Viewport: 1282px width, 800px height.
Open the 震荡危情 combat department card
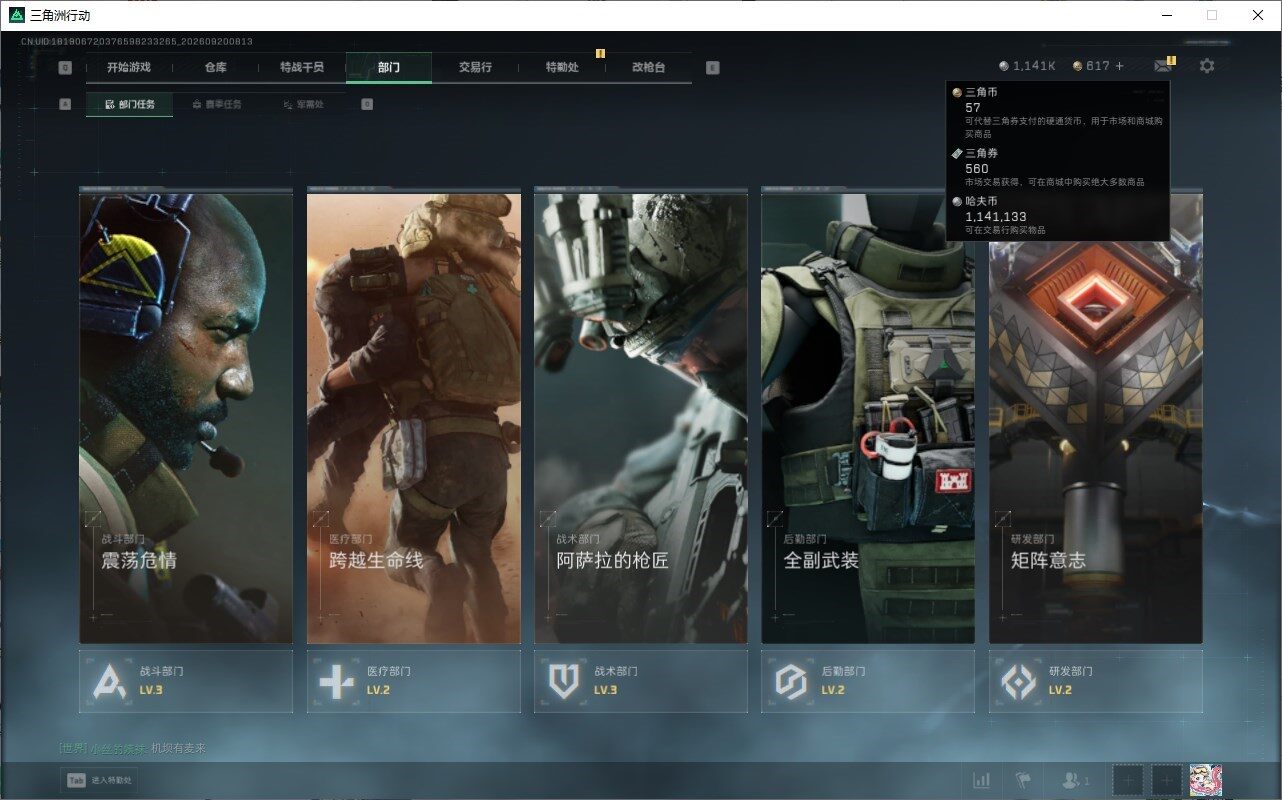[186, 418]
